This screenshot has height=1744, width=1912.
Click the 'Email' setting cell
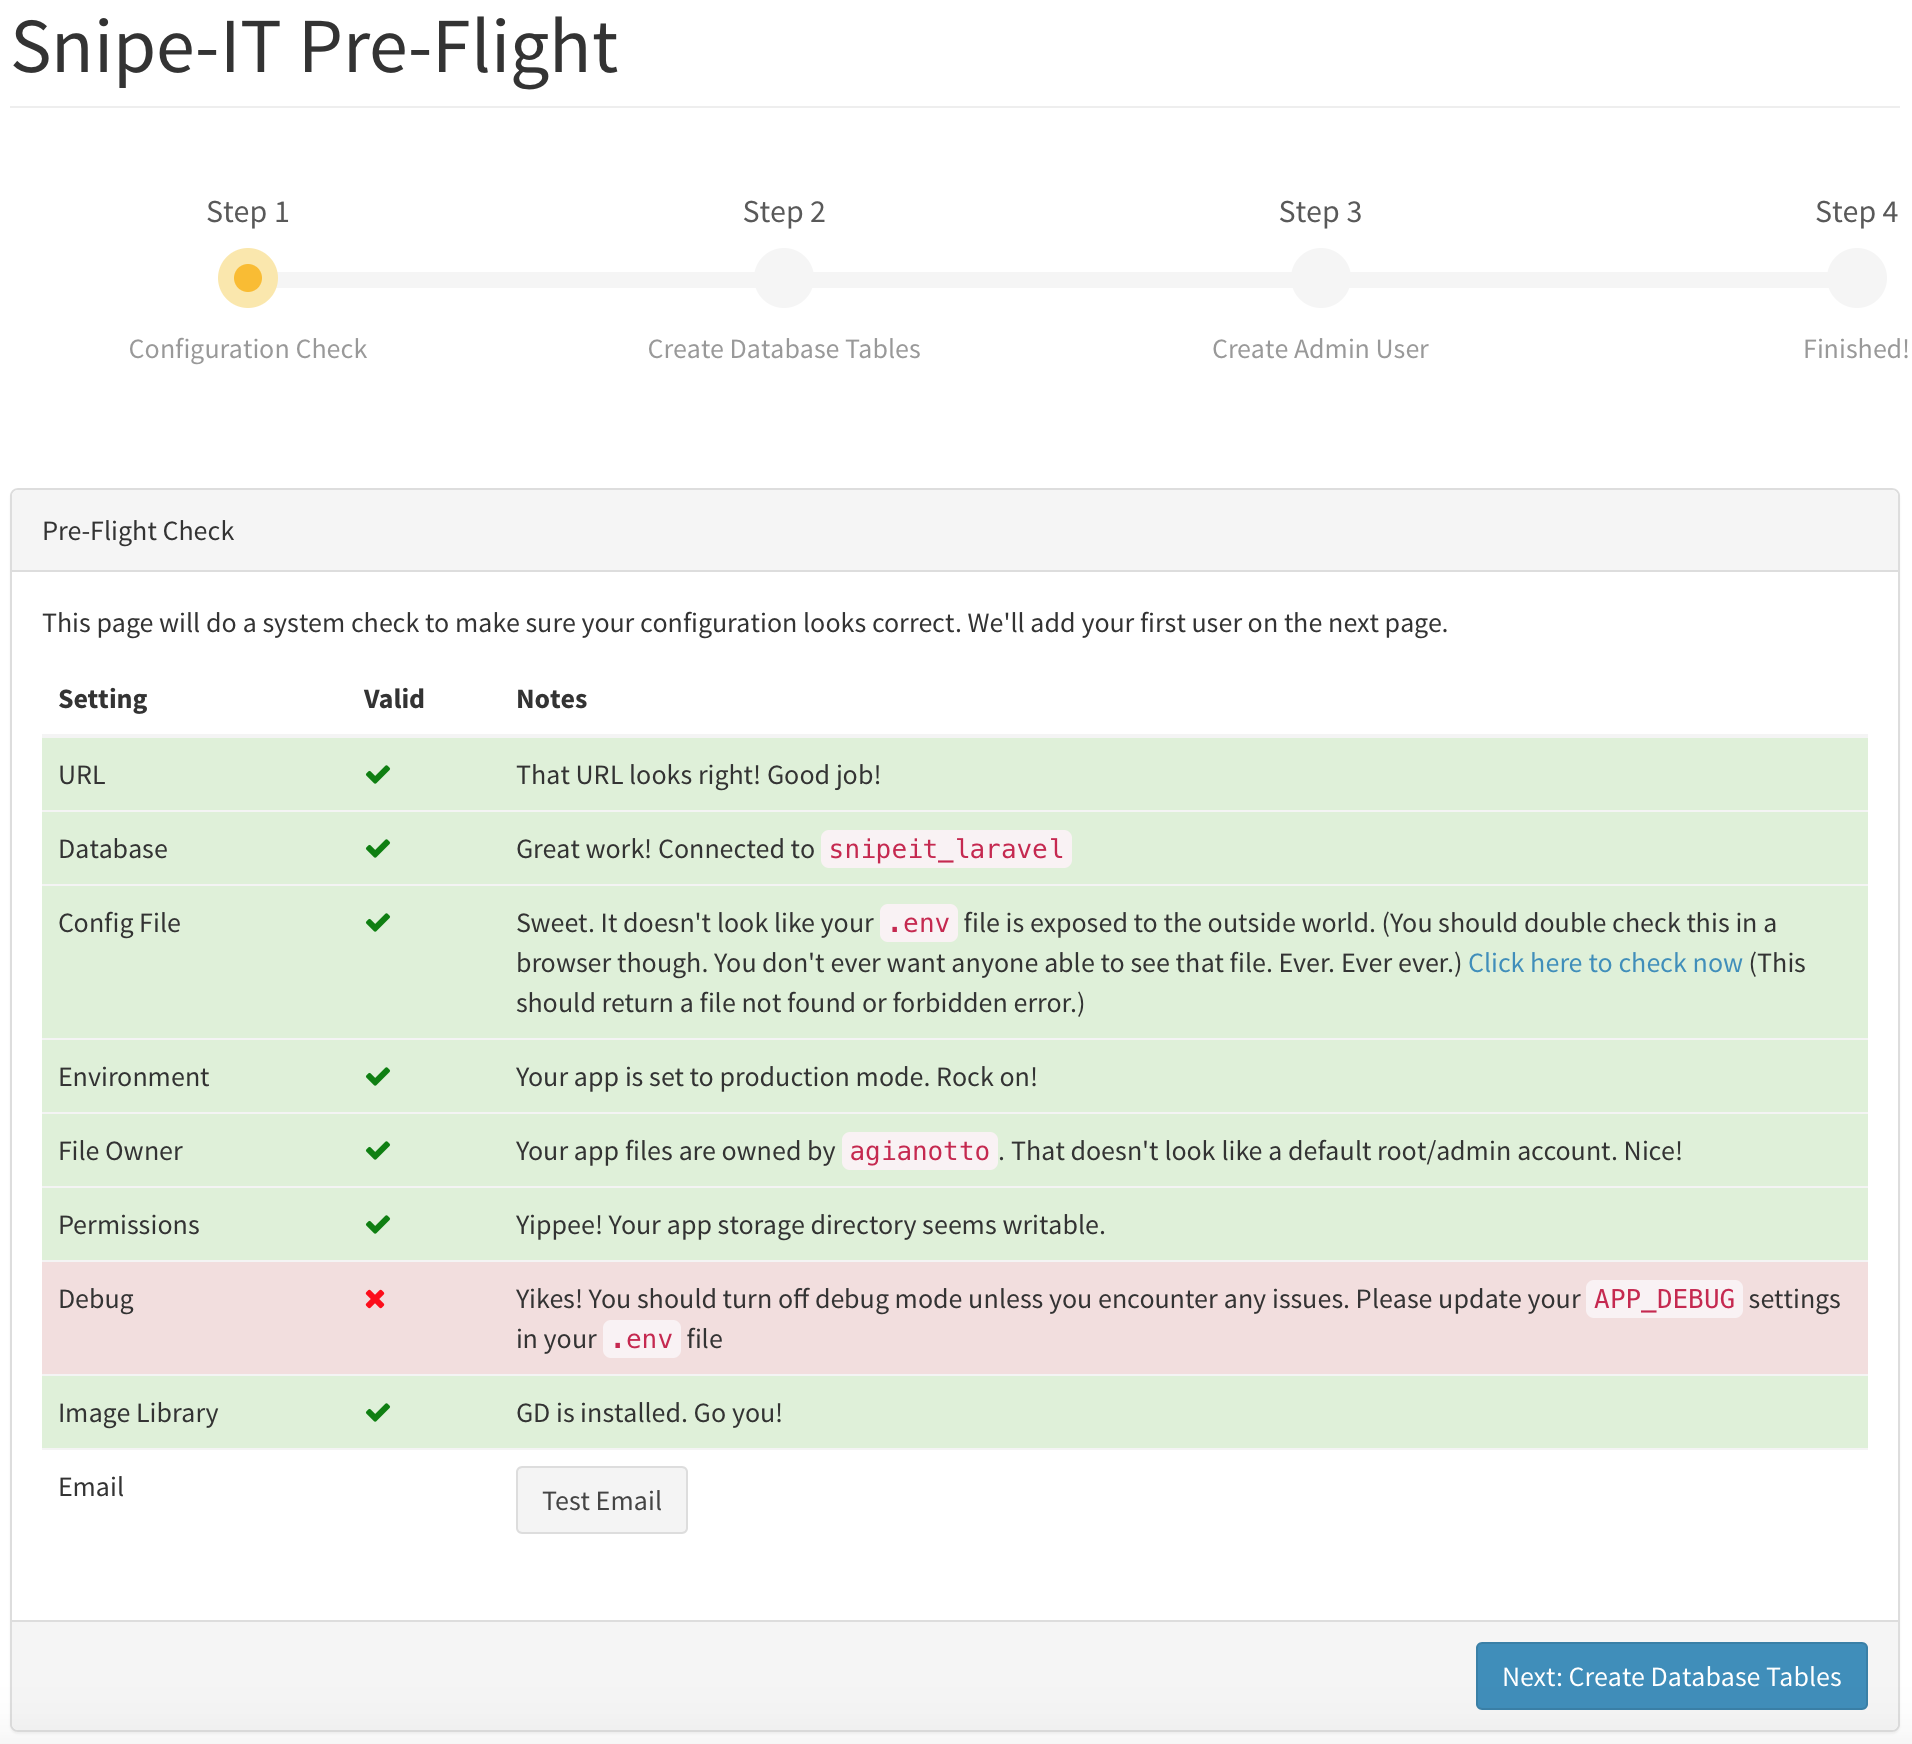(91, 1487)
